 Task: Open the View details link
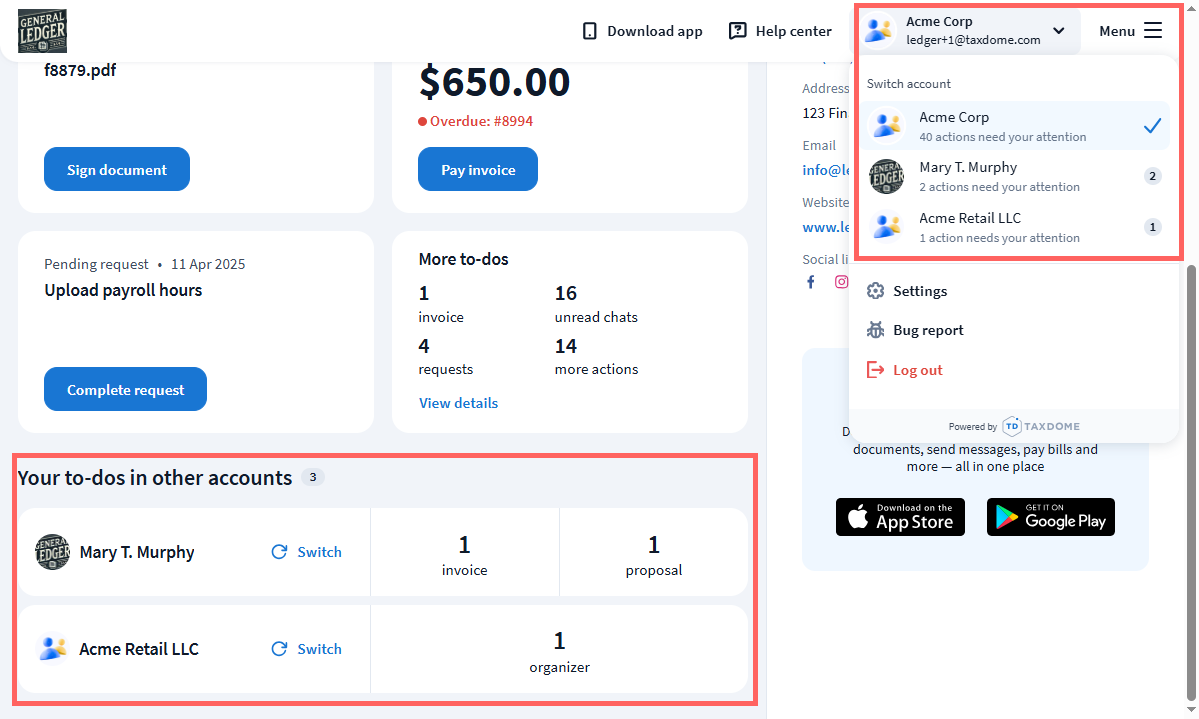pos(458,403)
